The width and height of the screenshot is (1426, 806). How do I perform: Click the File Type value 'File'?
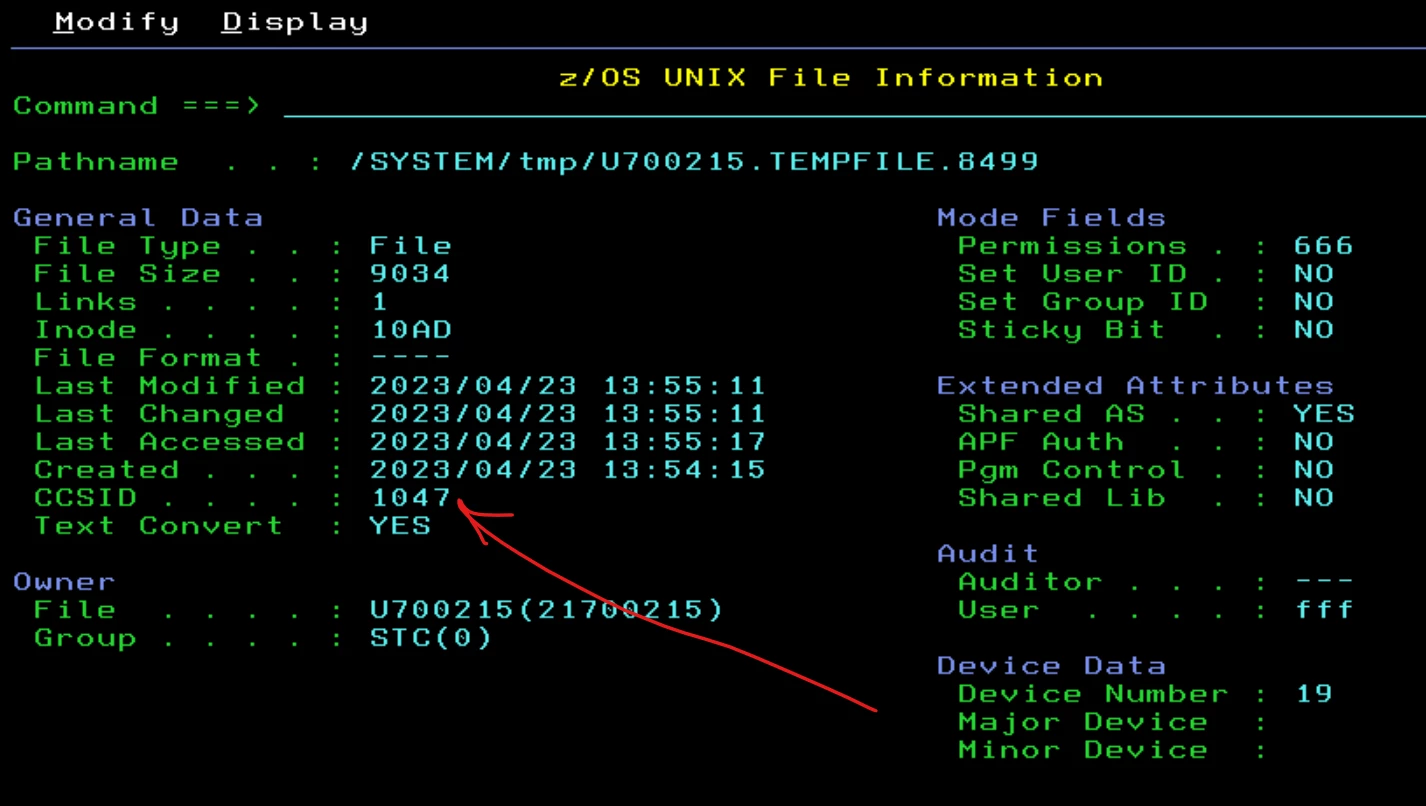click(410, 246)
